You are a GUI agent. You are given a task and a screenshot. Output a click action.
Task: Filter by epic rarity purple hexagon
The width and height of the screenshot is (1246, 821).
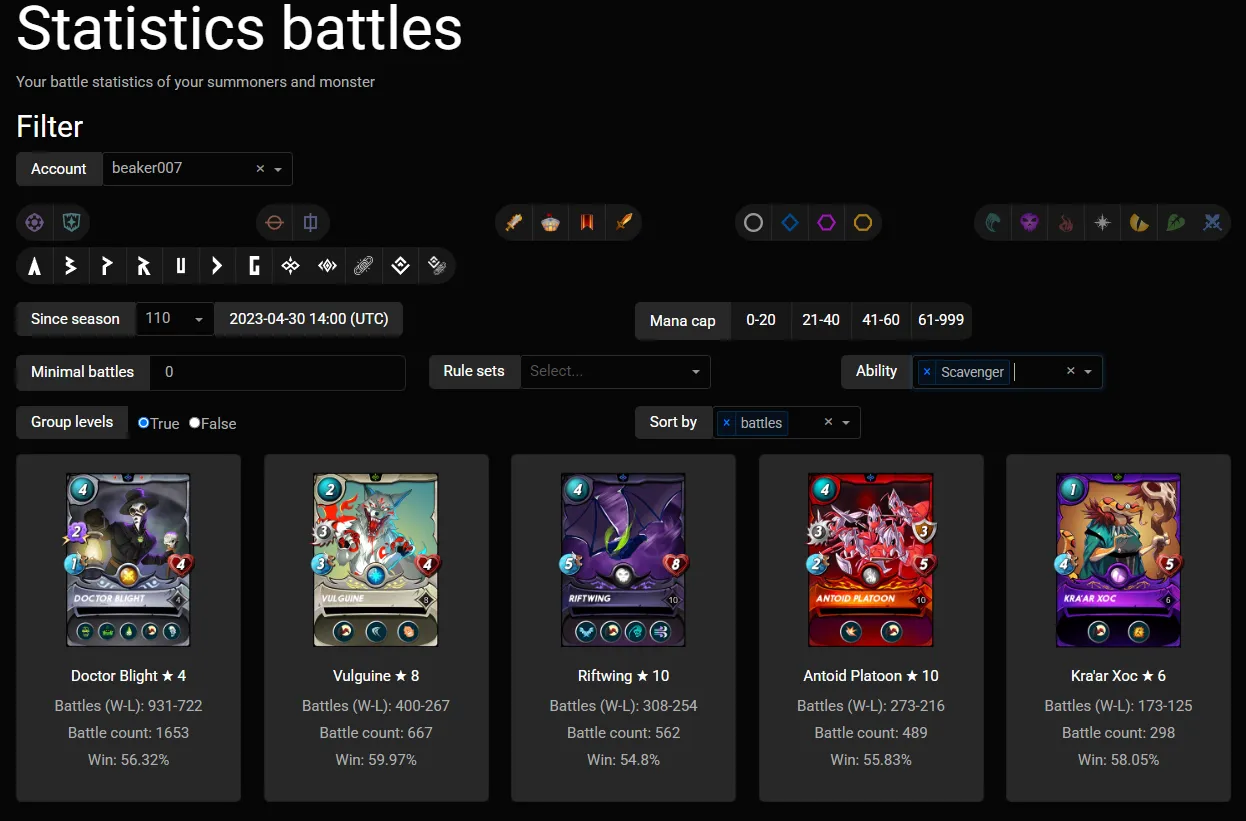826,222
